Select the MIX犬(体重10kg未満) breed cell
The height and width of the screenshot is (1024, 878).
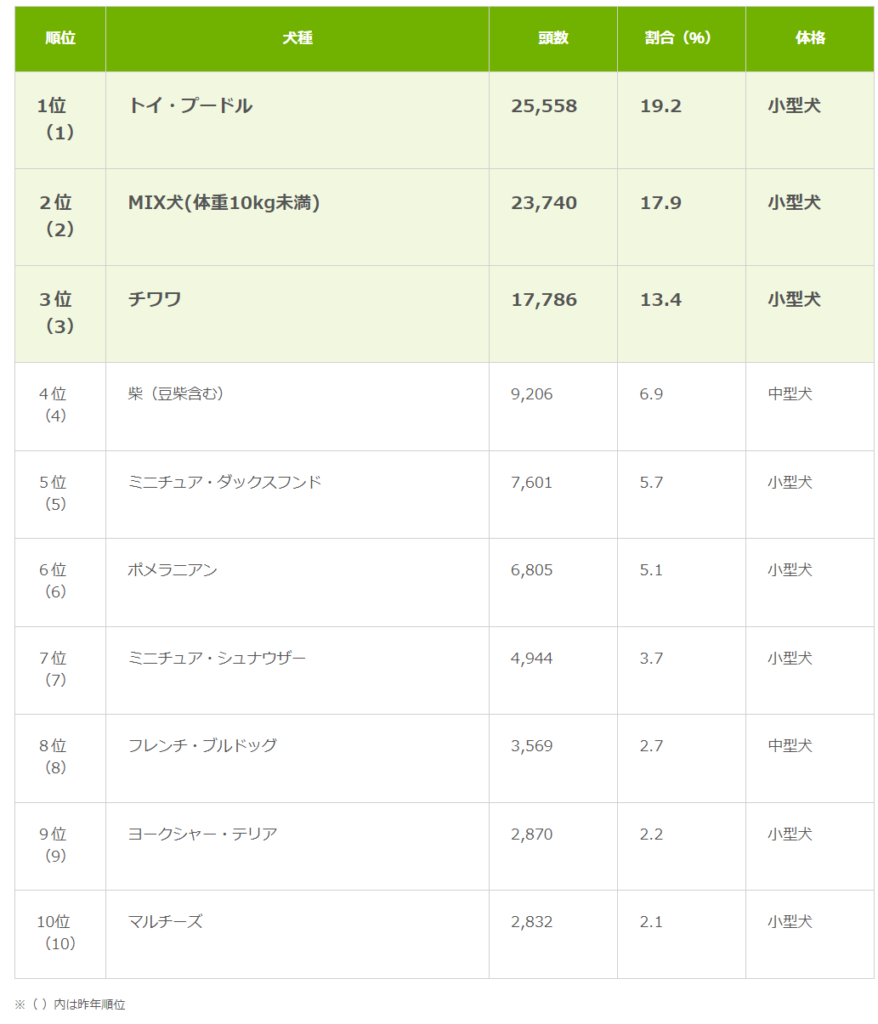(223, 203)
